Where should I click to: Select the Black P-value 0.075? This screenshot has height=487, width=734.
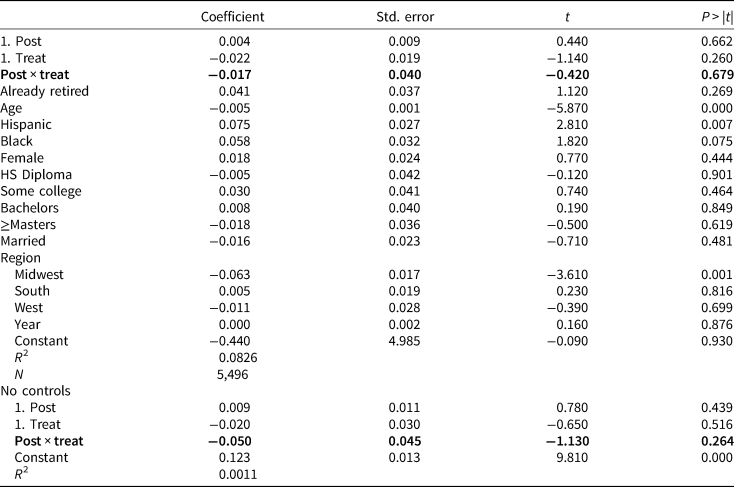tap(716, 141)
